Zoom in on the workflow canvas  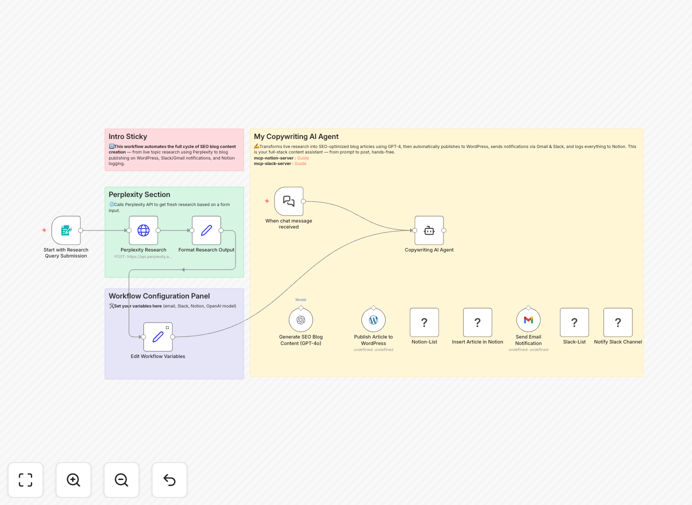click(x=73, y=480)
